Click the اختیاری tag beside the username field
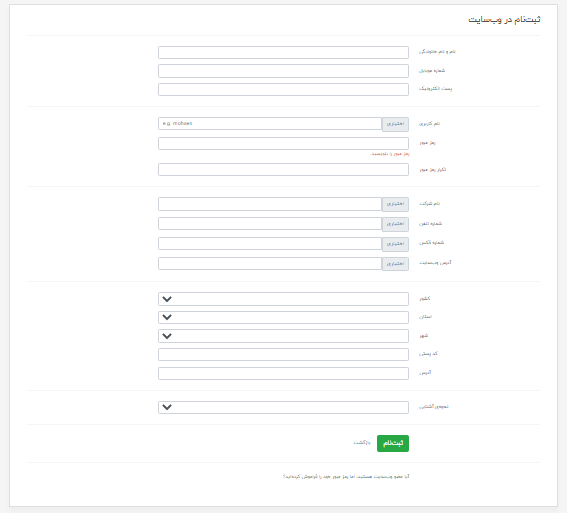567x513 pixels. 395,124
